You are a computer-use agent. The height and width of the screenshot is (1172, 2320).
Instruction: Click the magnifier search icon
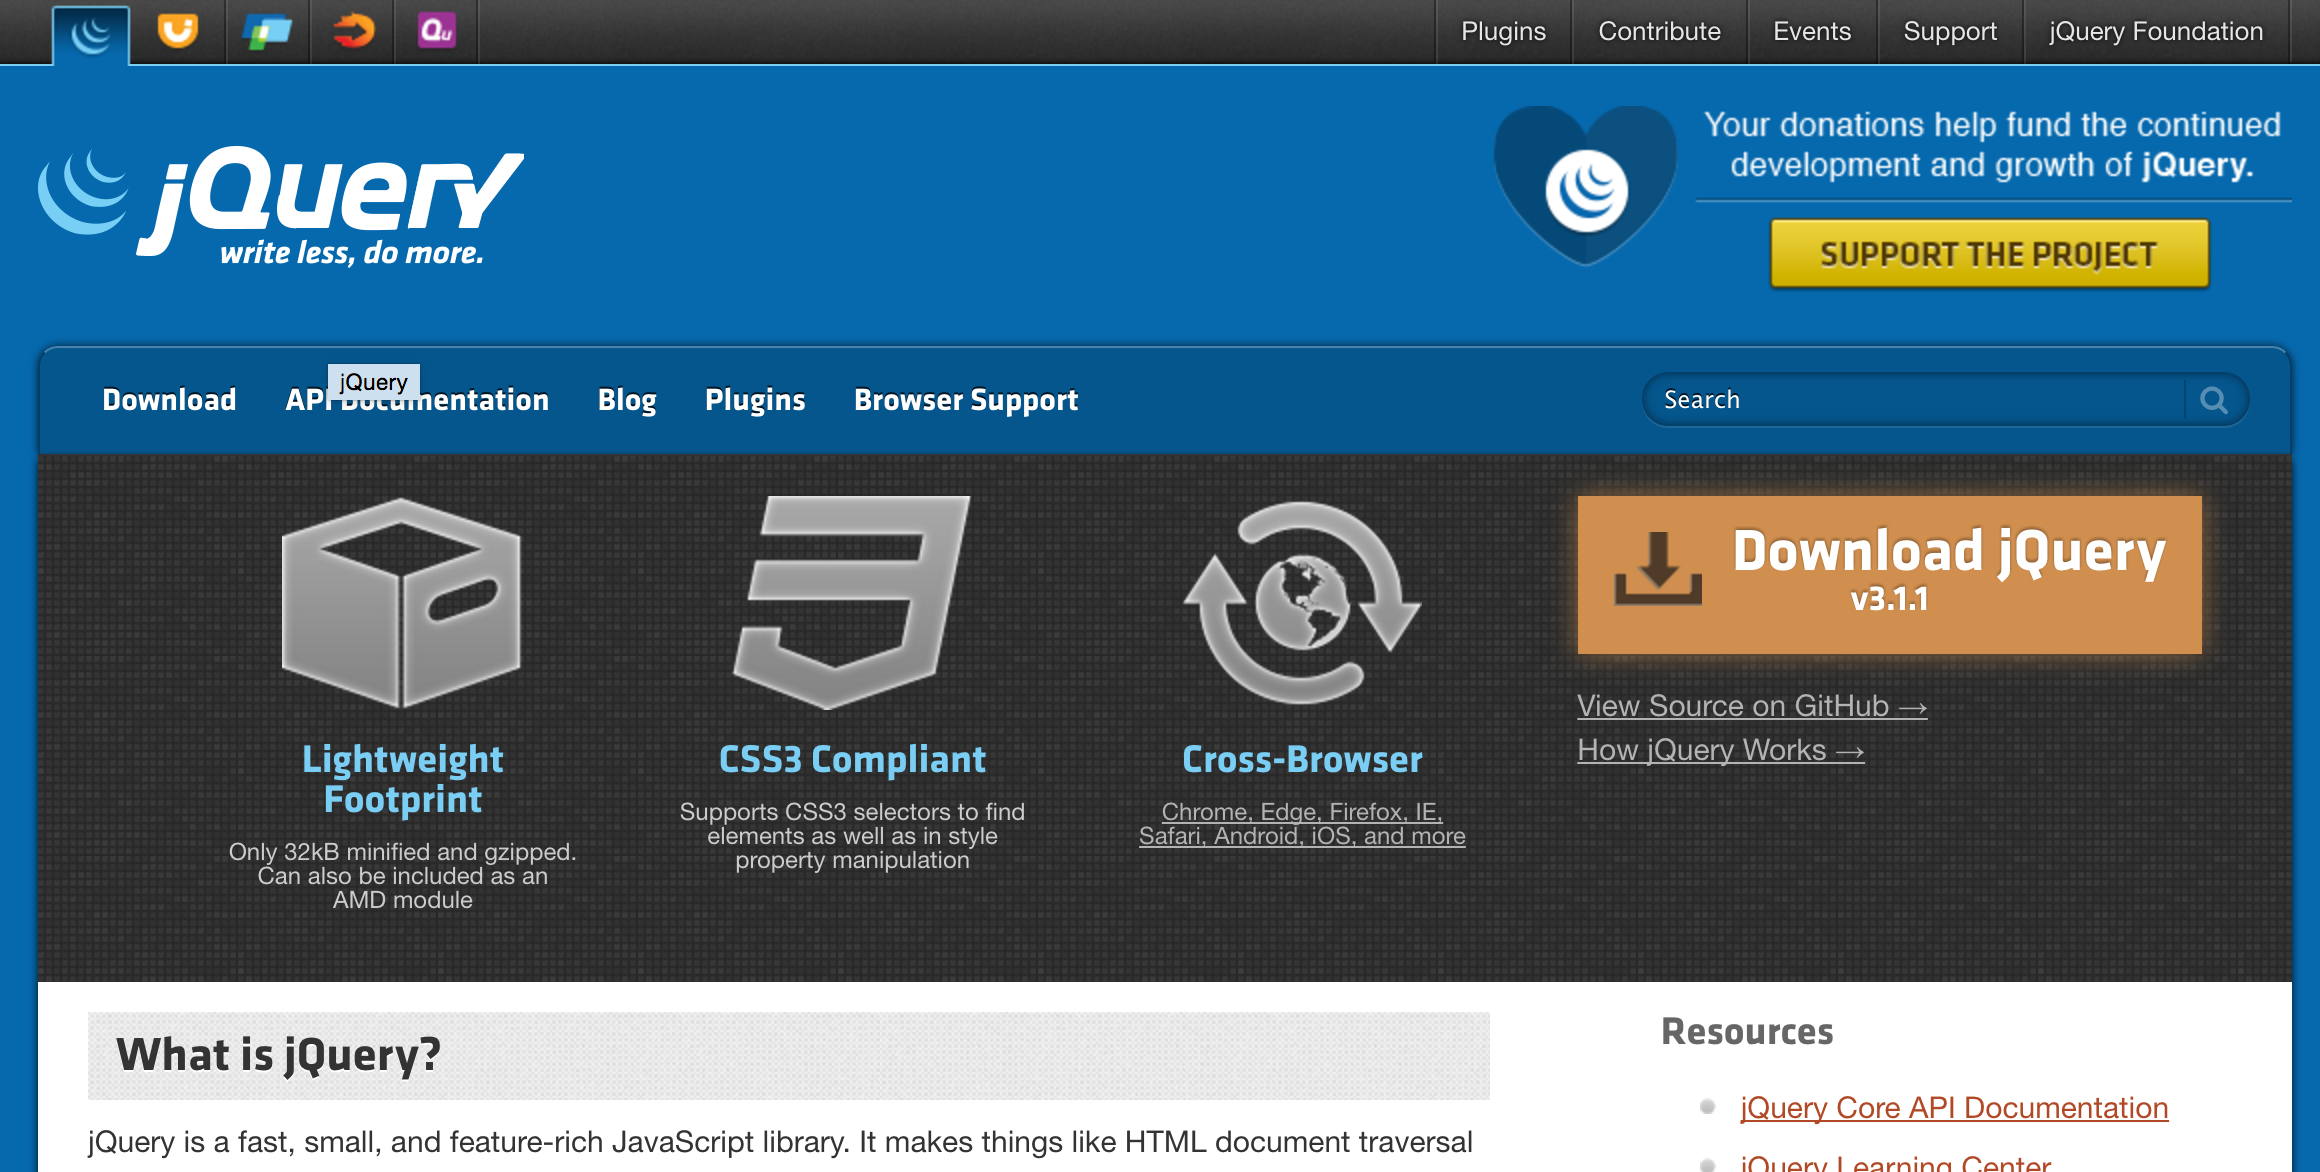(x=2214, y=400)
